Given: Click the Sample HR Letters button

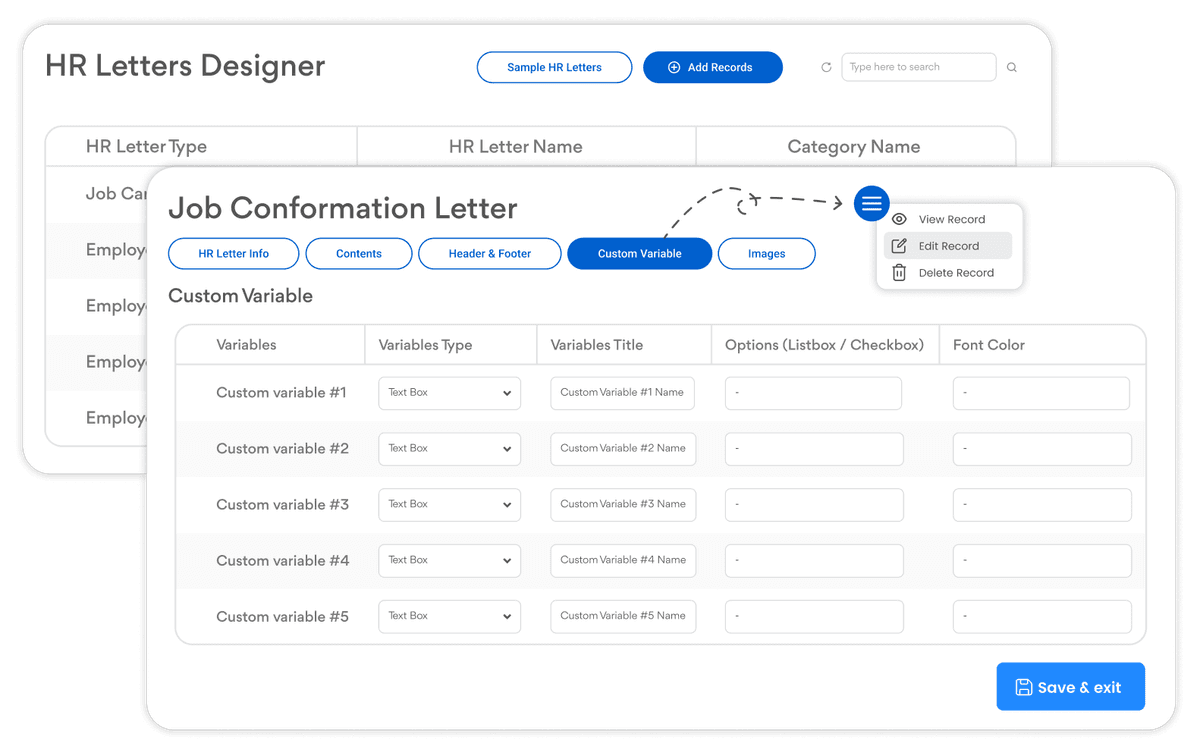Looking at the screenshot, I should [554, 67].
